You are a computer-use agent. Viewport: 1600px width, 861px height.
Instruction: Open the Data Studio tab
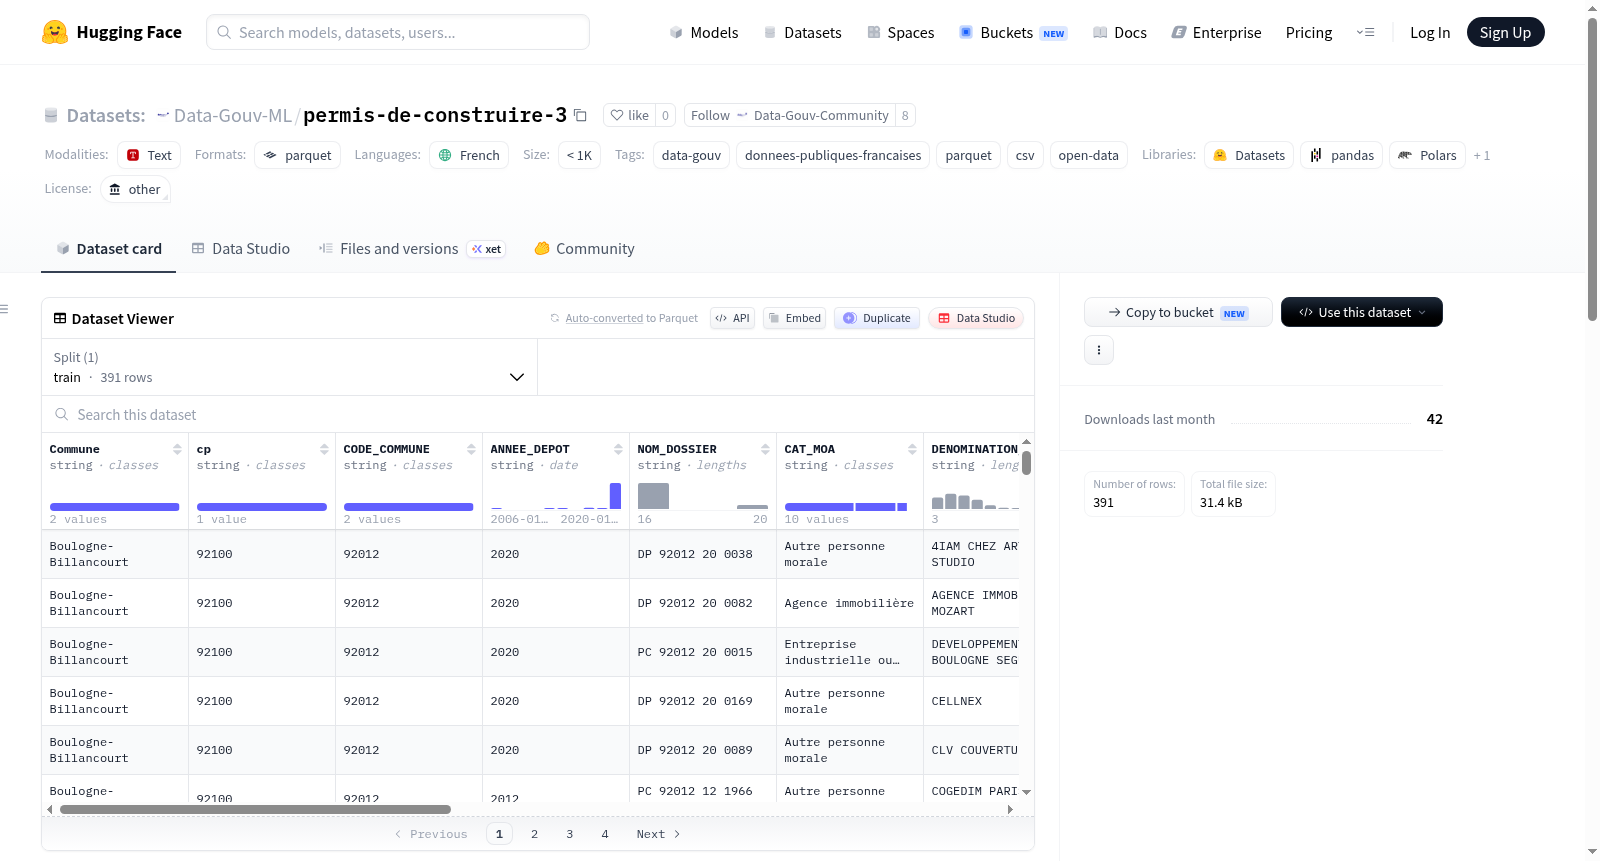coord(241,249)
